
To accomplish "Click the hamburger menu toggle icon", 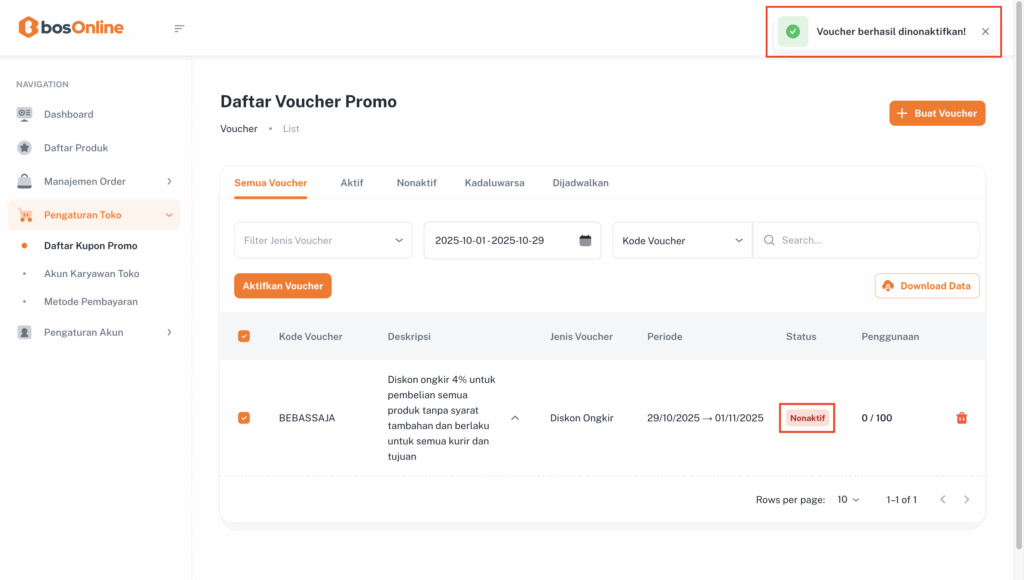I will (x=179, y=28).
